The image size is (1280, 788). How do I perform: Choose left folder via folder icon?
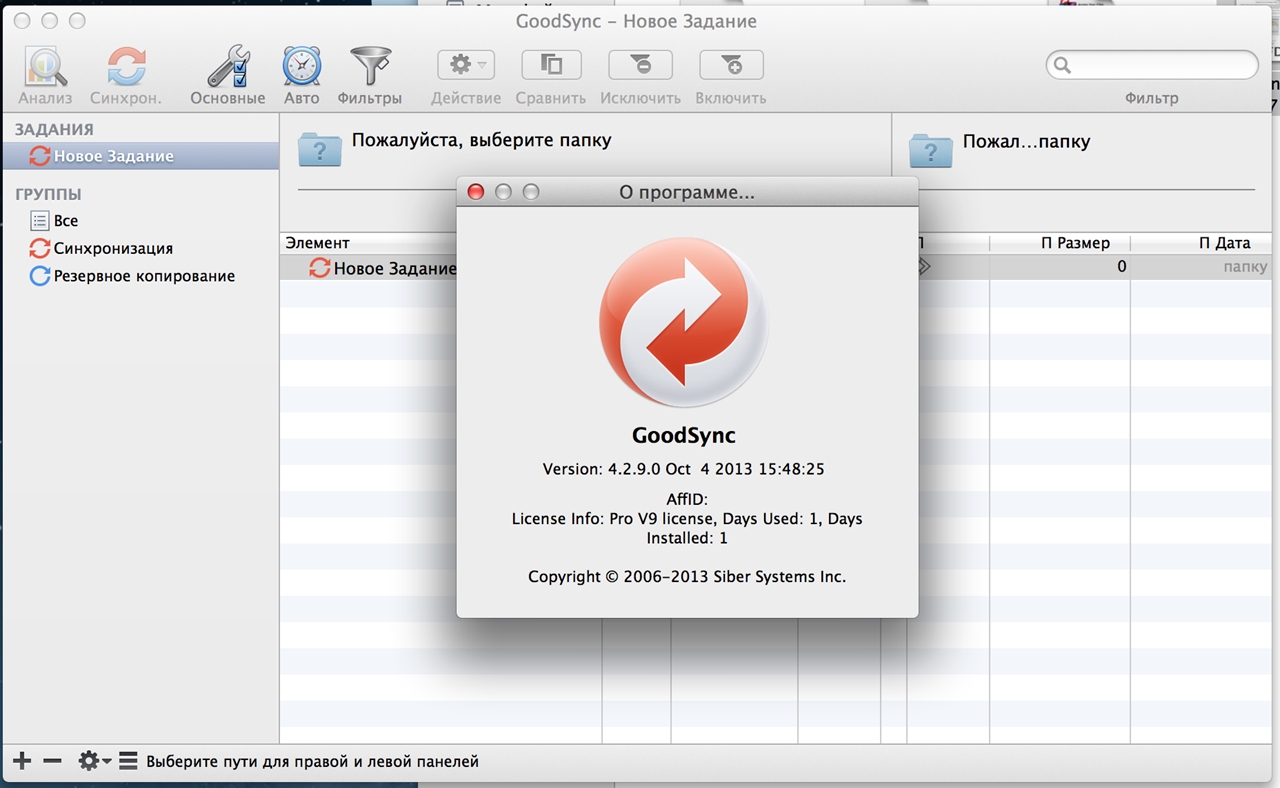click(320, 150)
